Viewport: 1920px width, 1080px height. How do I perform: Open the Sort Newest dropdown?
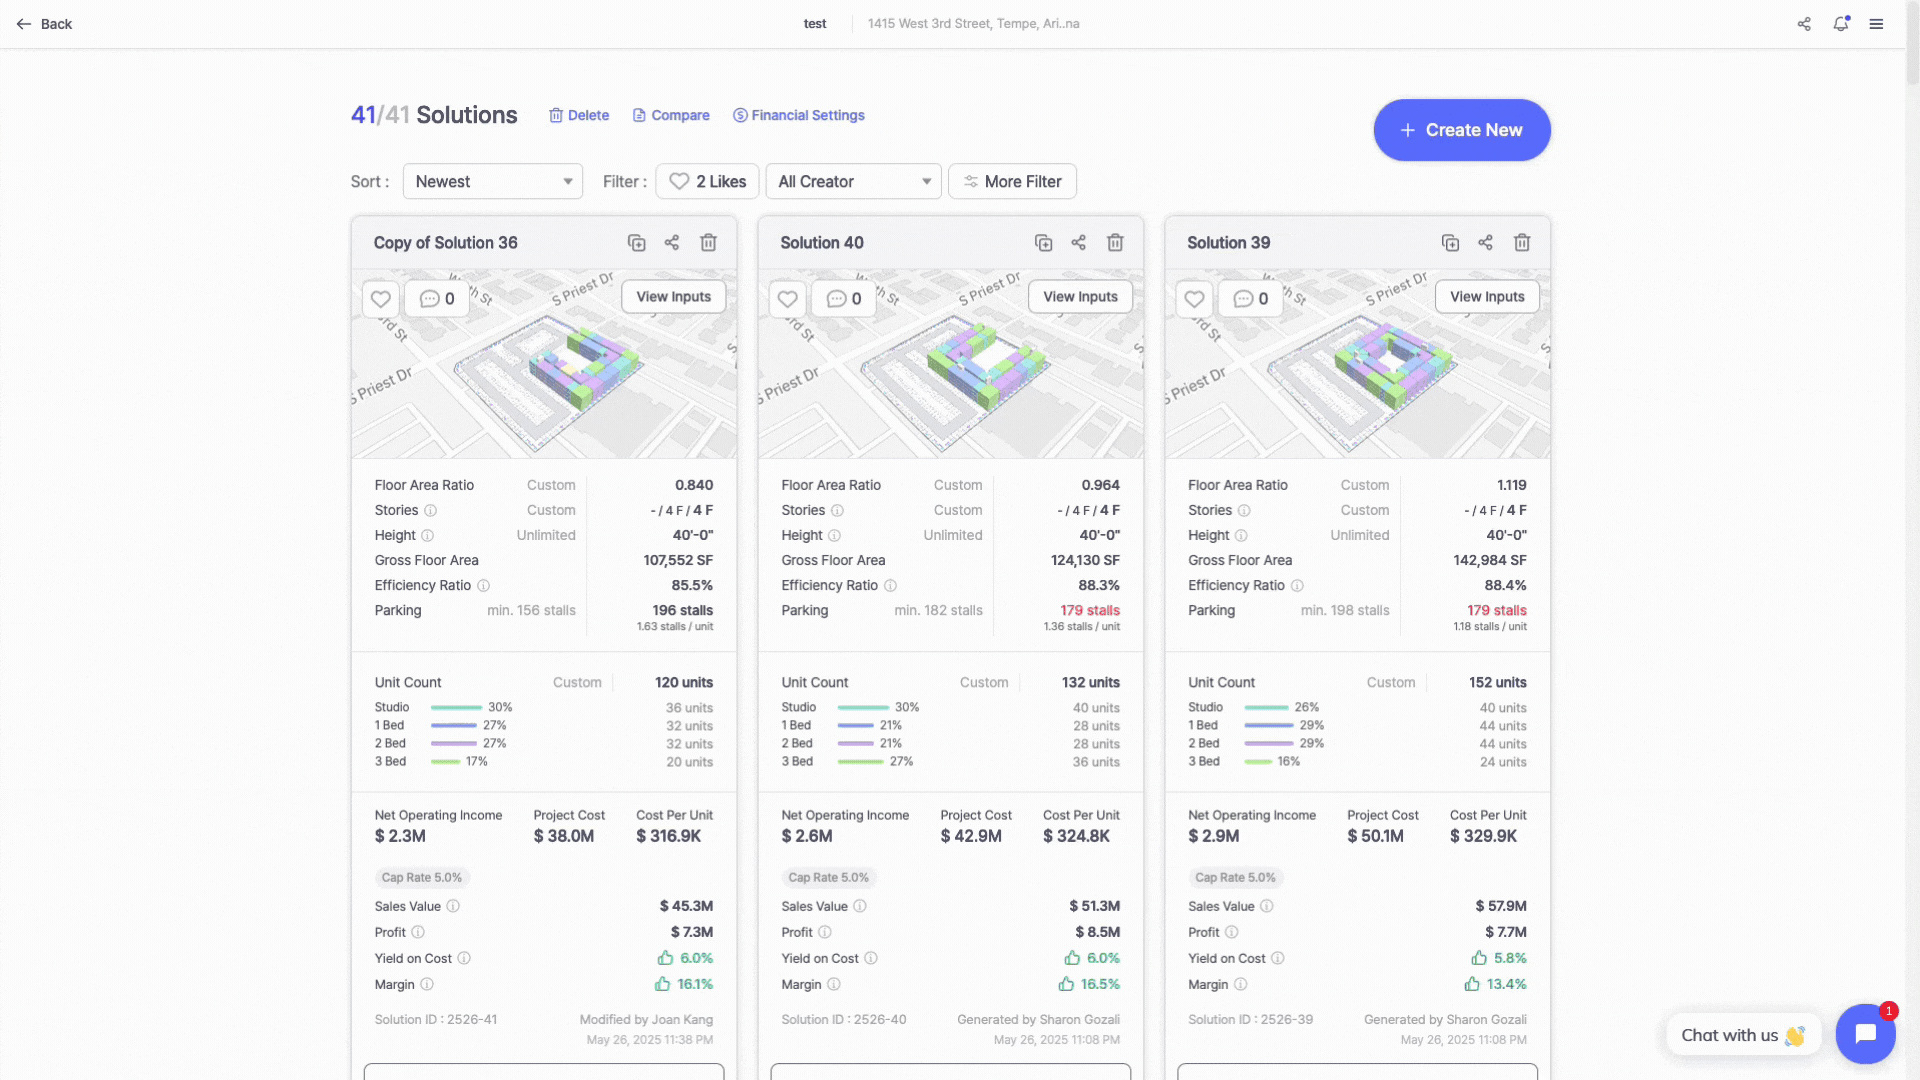coord(492,182)
